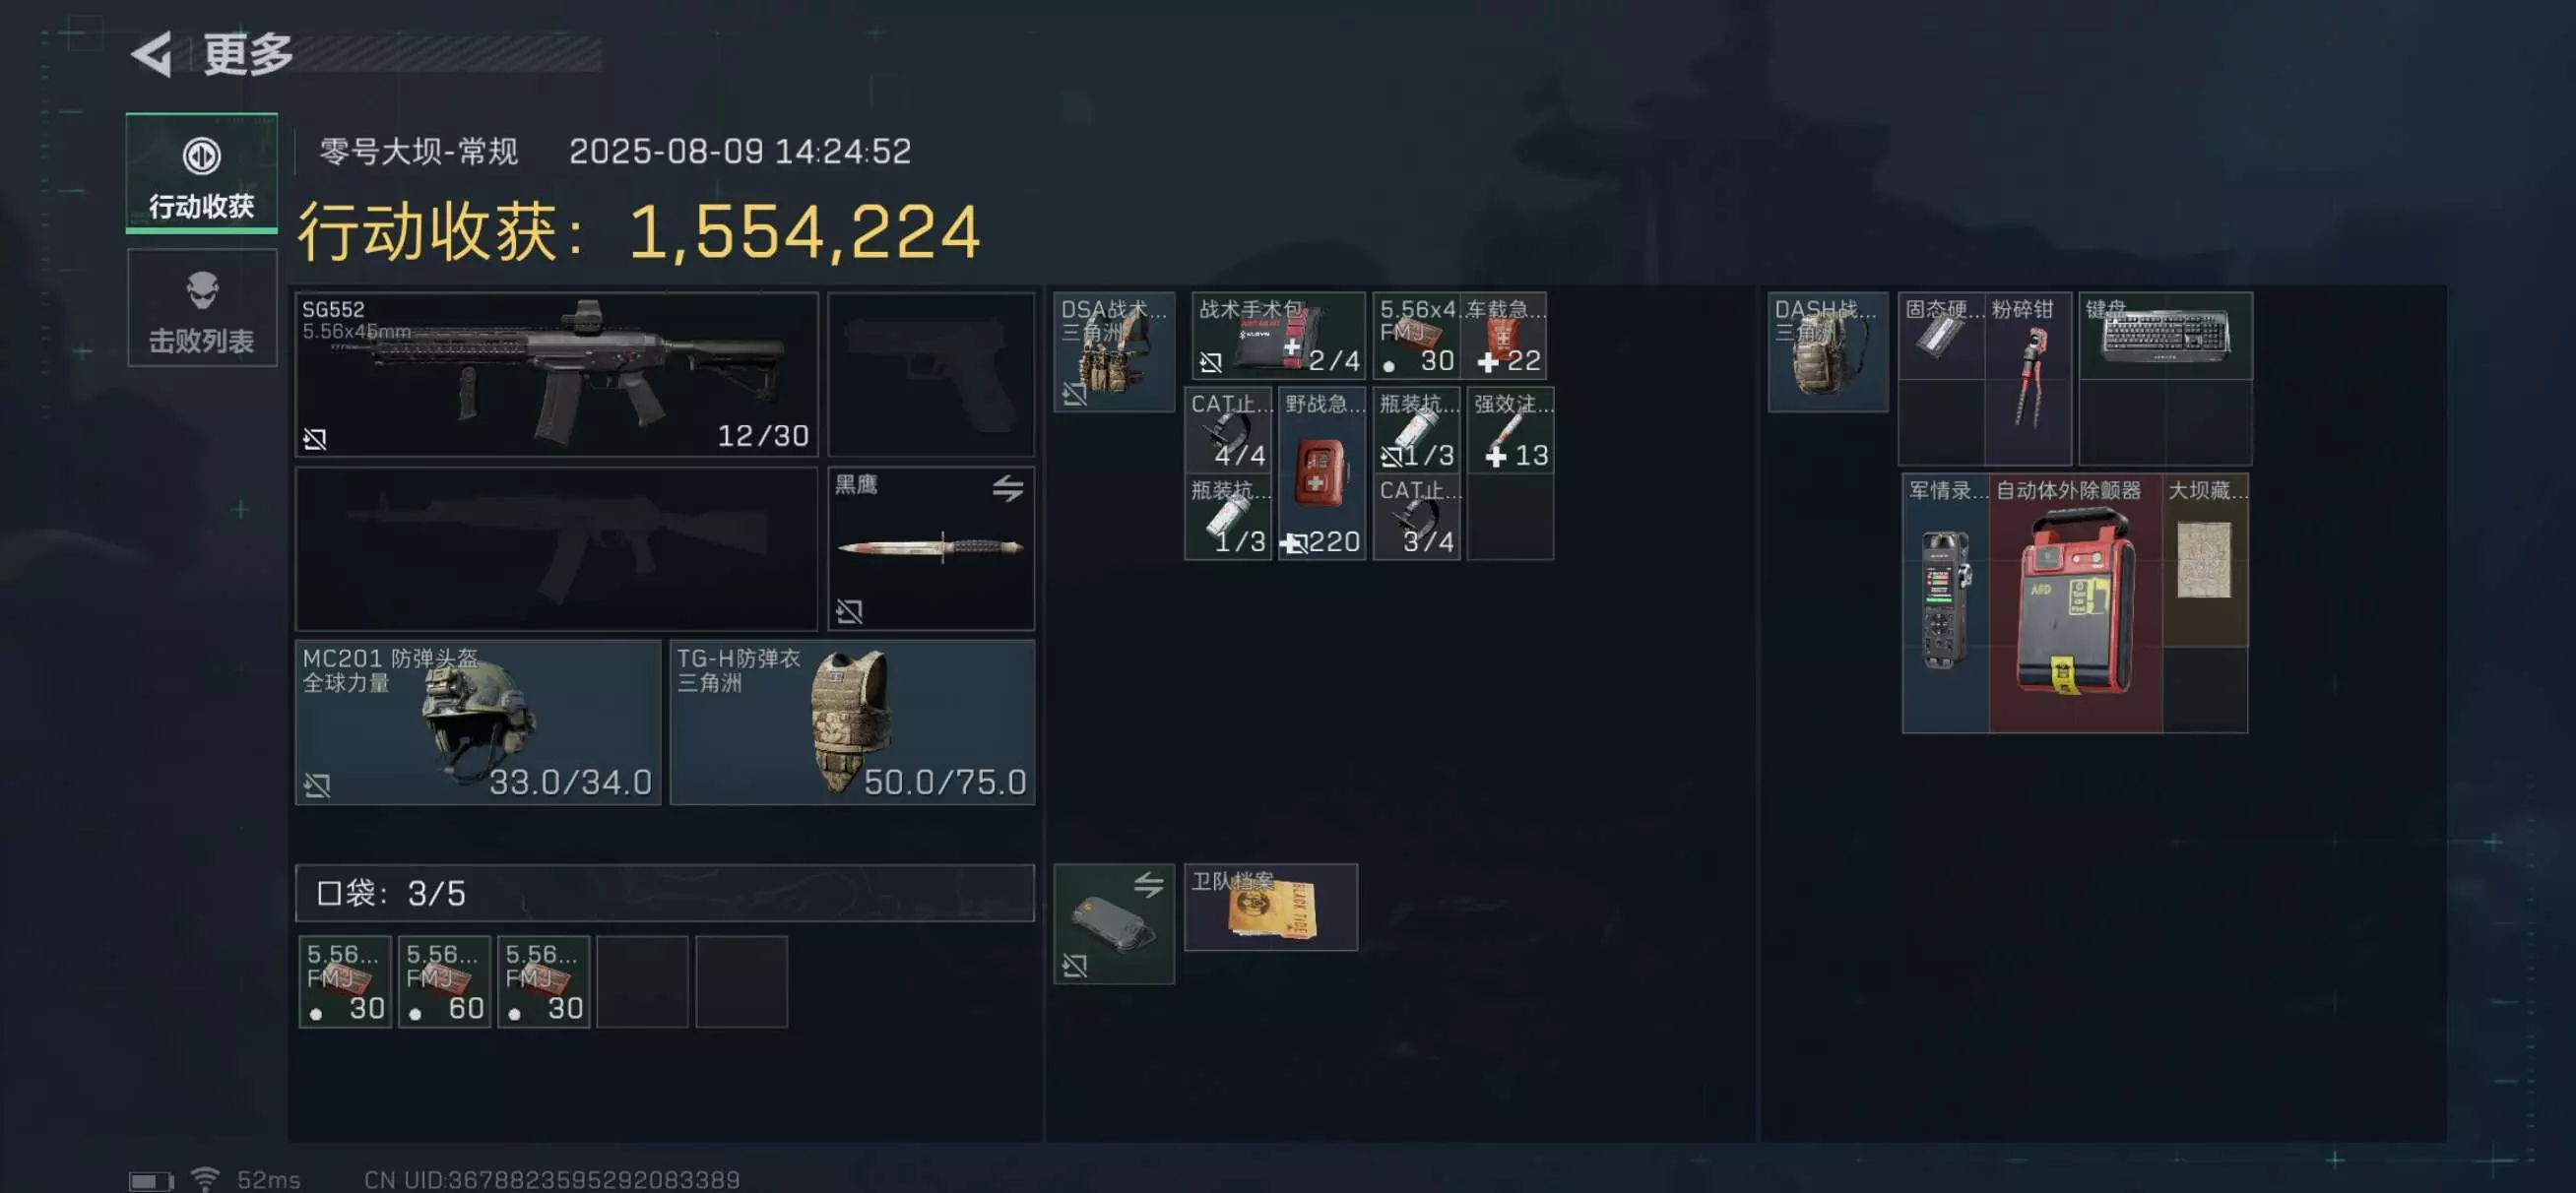Switch to the 击败列表 tab

pos(201,308)
